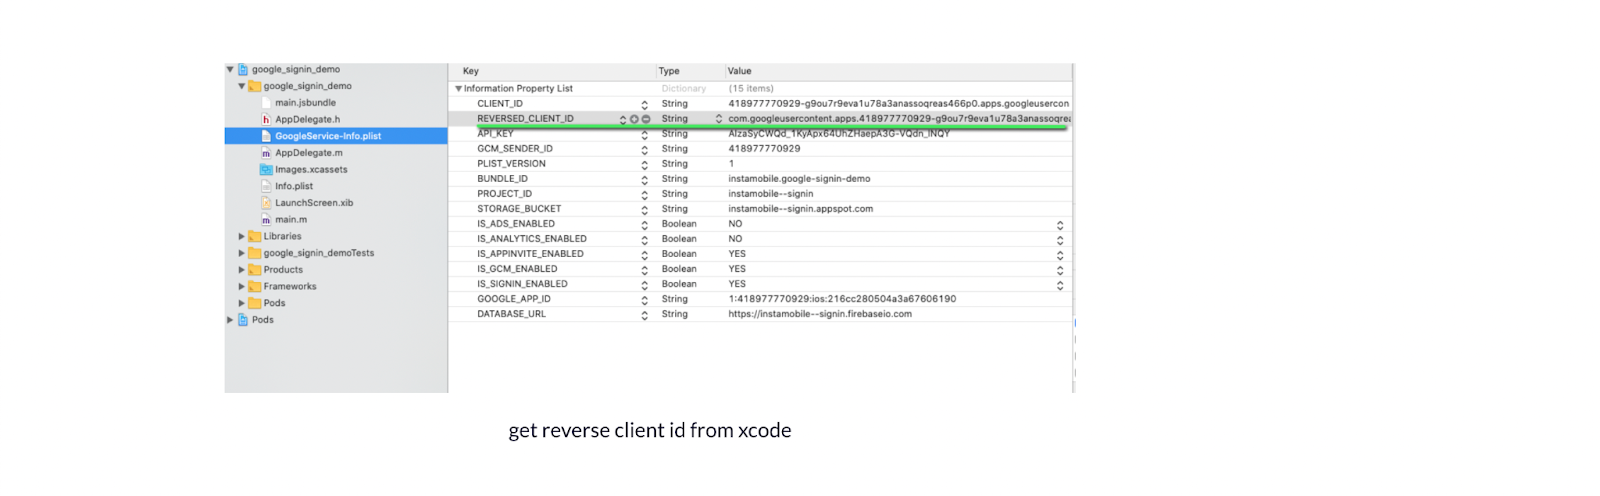The image size is (1600, 496).
Task: Click the CLIENT_ID key stepper
Action: [x=644, y=105]
